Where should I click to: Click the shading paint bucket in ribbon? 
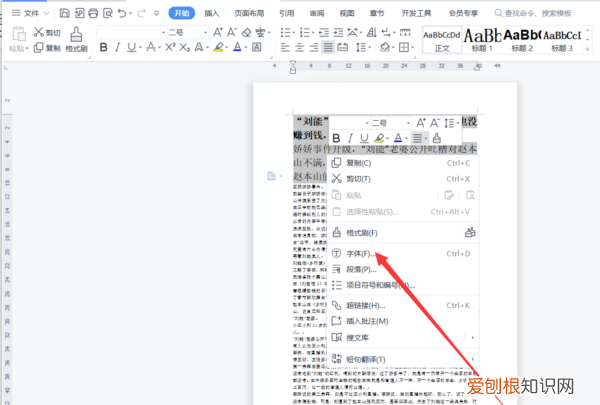coord(385,47)
